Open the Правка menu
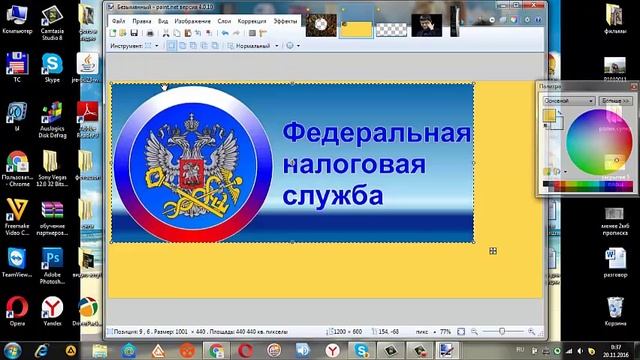640x360 pixels. (142, 21)
